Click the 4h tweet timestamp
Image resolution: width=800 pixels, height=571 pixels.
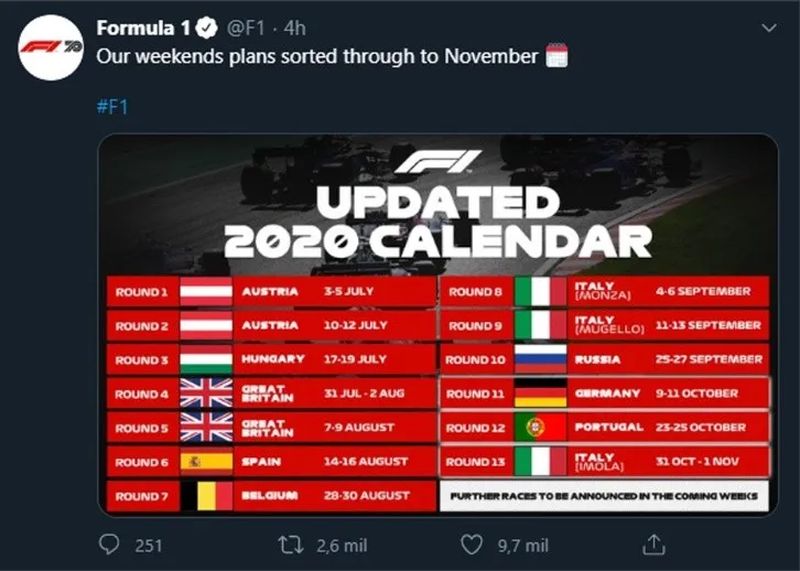point(296,28)
